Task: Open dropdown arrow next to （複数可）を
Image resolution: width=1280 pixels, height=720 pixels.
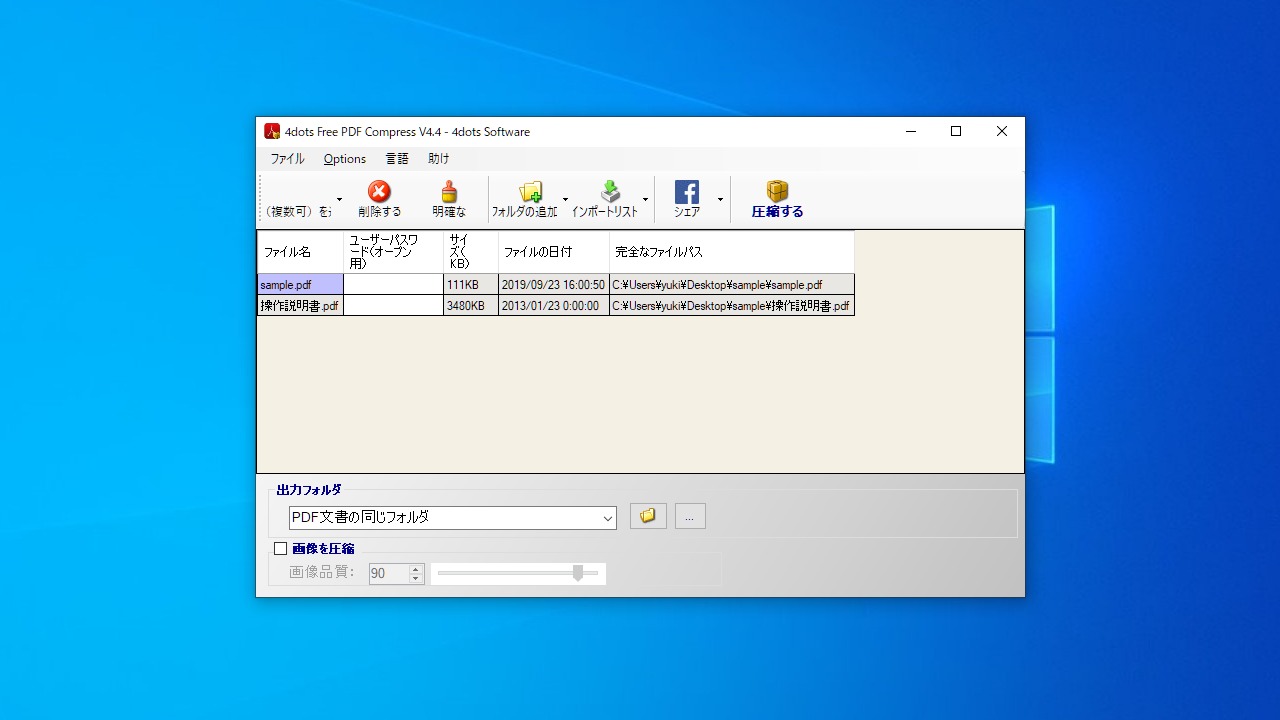Action: (339, 199)
